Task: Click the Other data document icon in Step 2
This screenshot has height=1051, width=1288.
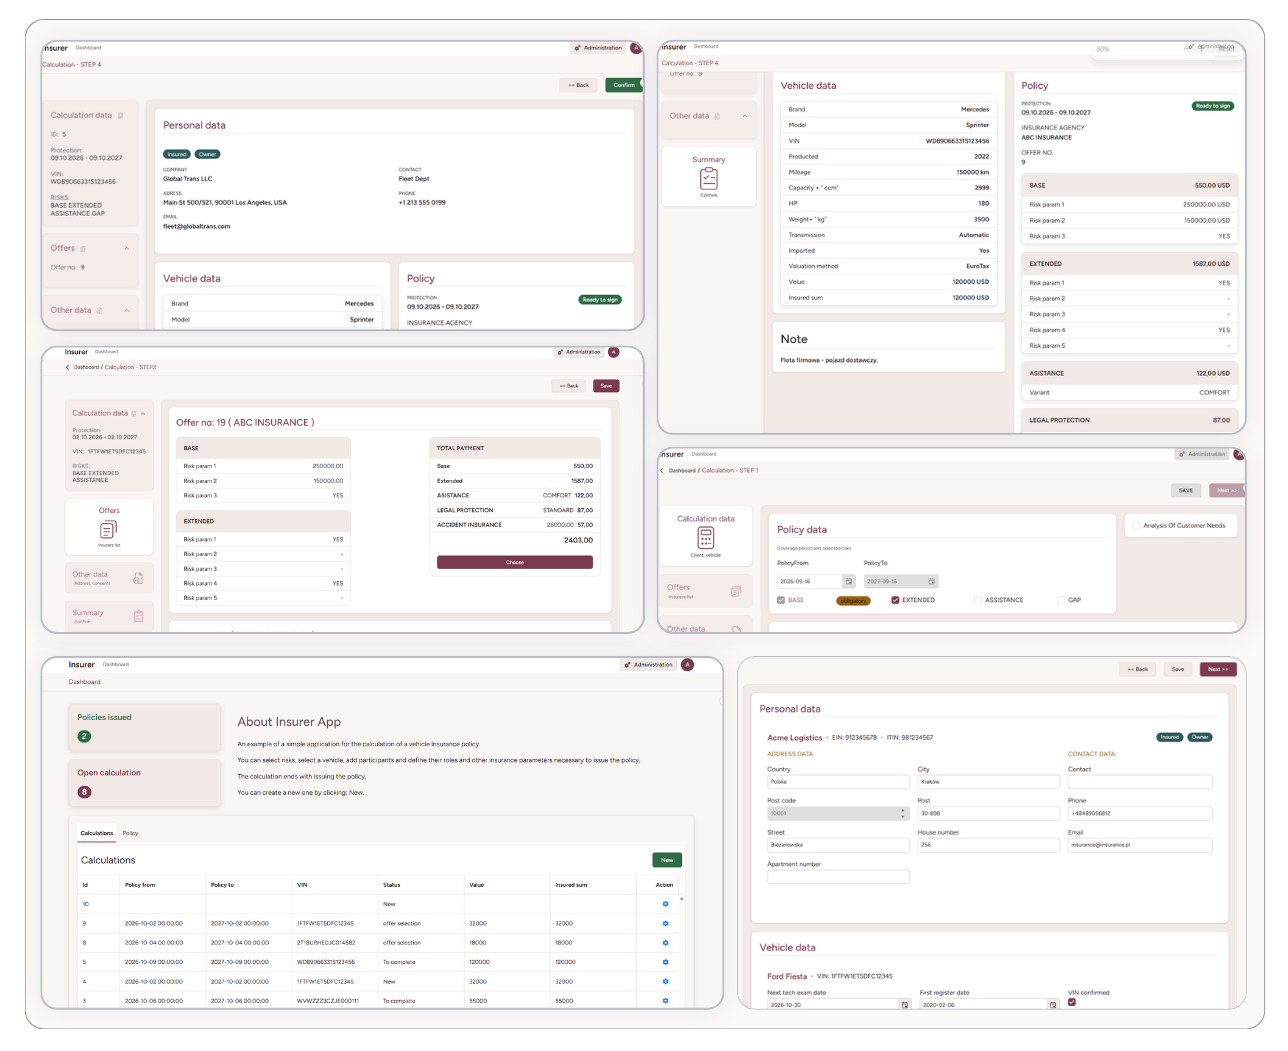Action: [138, 578]
